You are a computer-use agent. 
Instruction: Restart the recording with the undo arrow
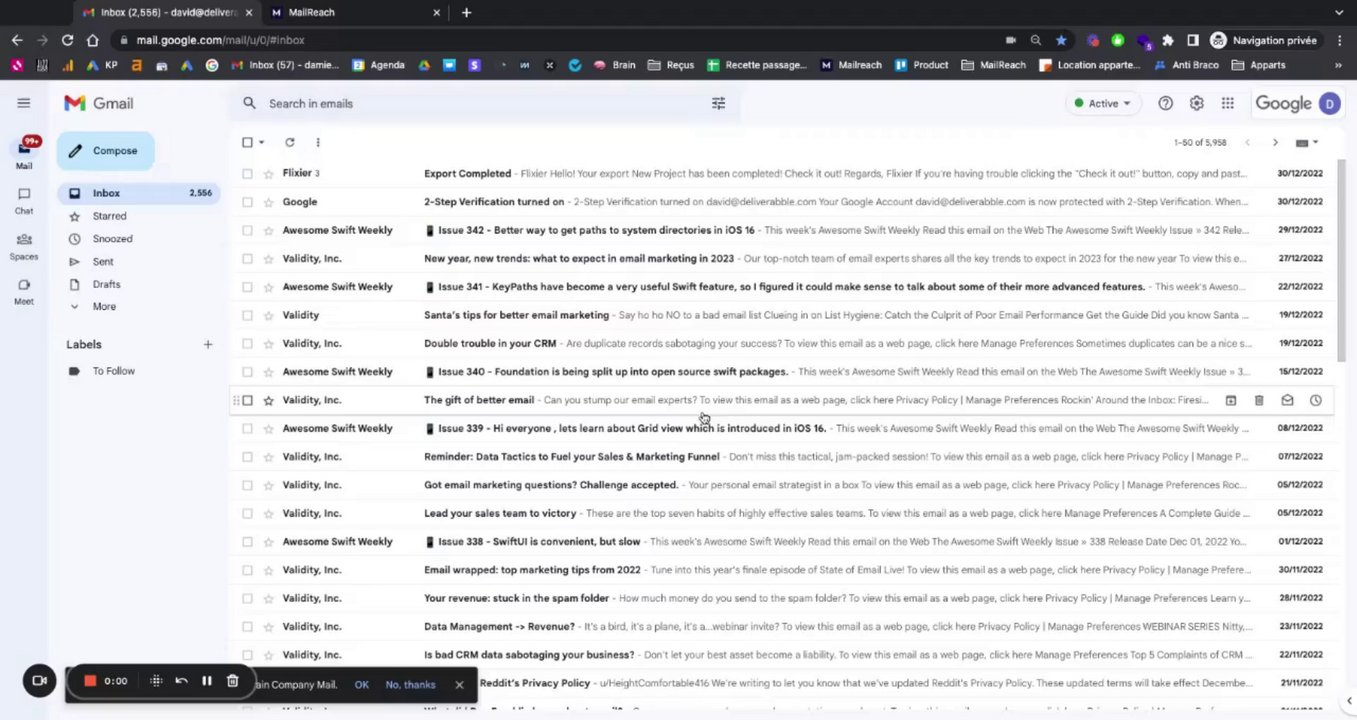(x=181, y=681)
